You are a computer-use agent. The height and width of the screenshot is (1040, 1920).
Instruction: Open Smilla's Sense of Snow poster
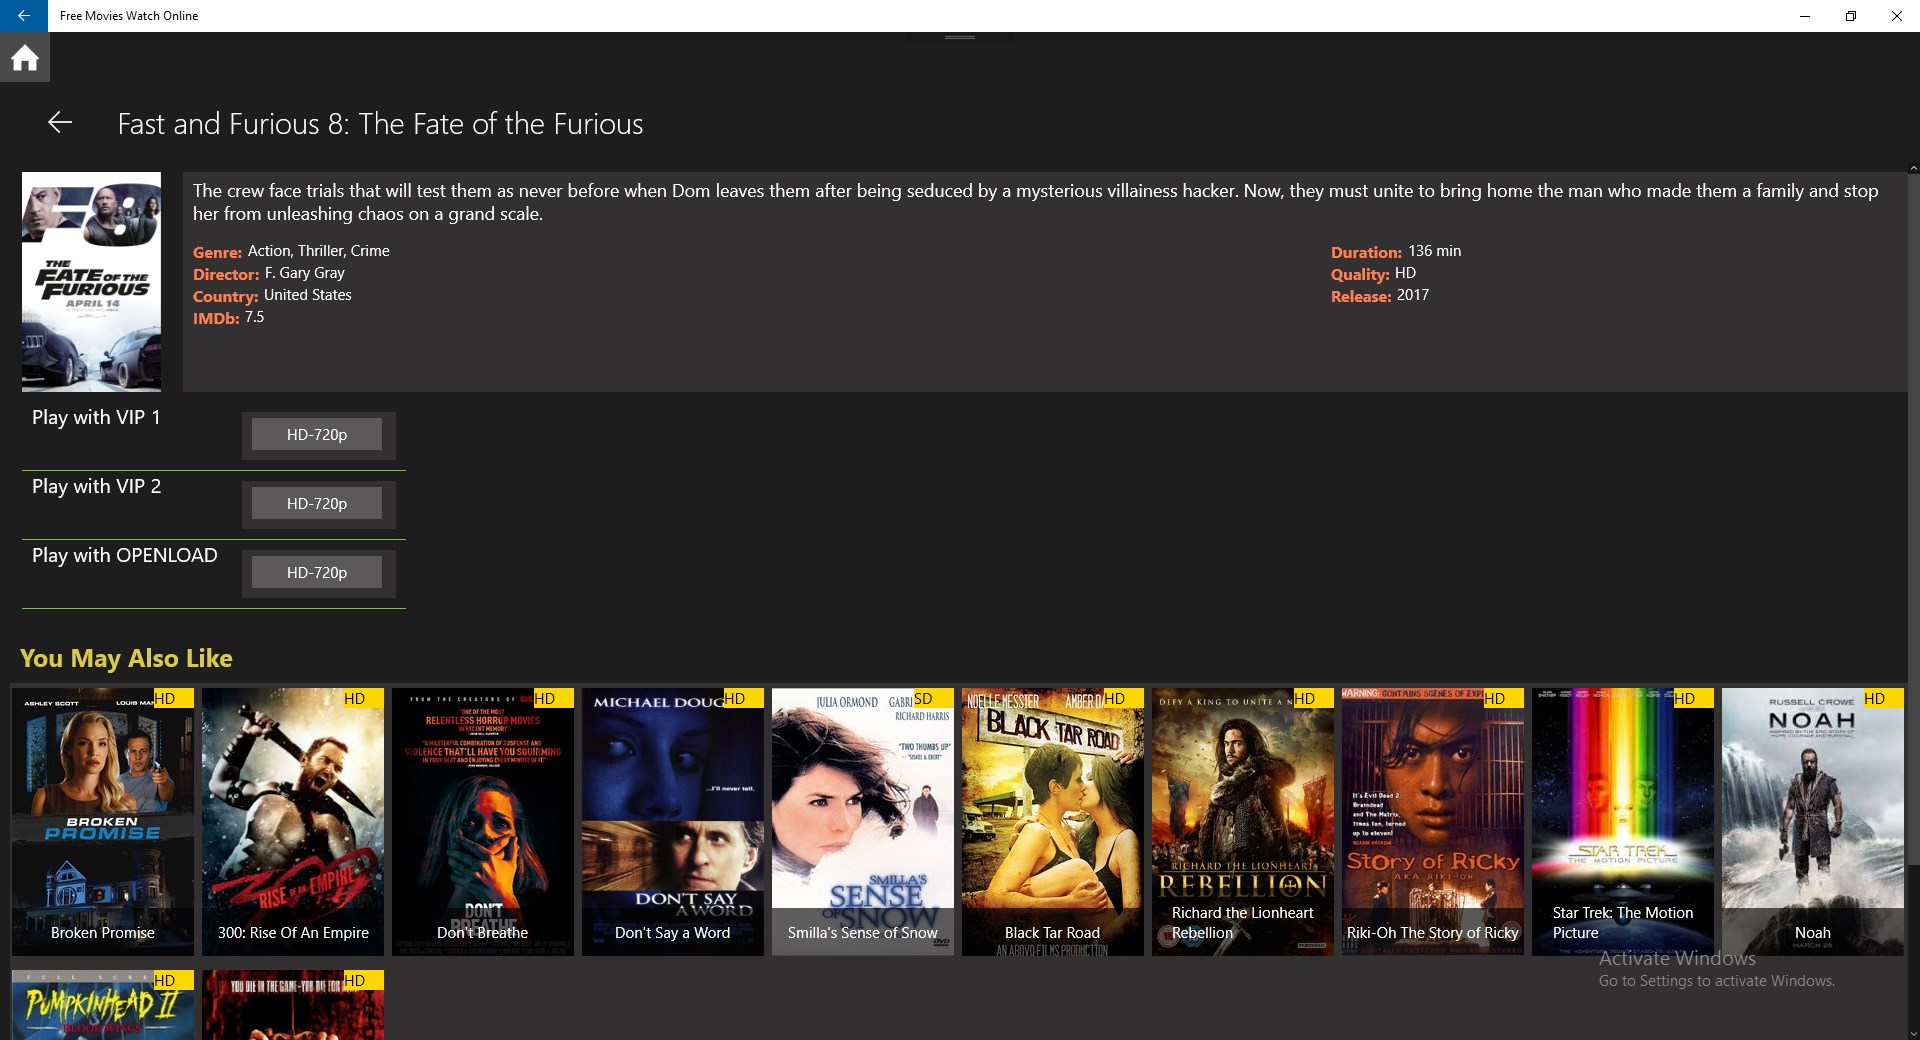click(863, 822)
